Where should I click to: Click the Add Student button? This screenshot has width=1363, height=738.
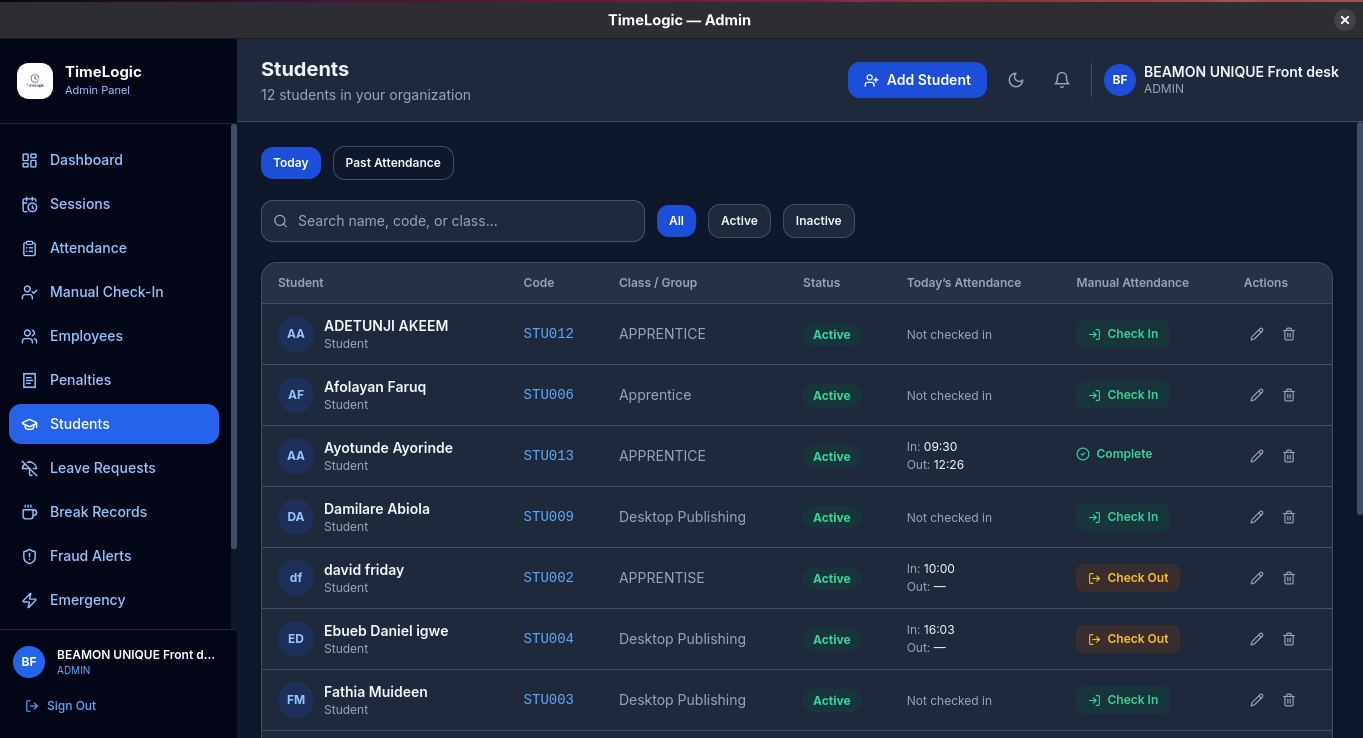coord(917,80)
